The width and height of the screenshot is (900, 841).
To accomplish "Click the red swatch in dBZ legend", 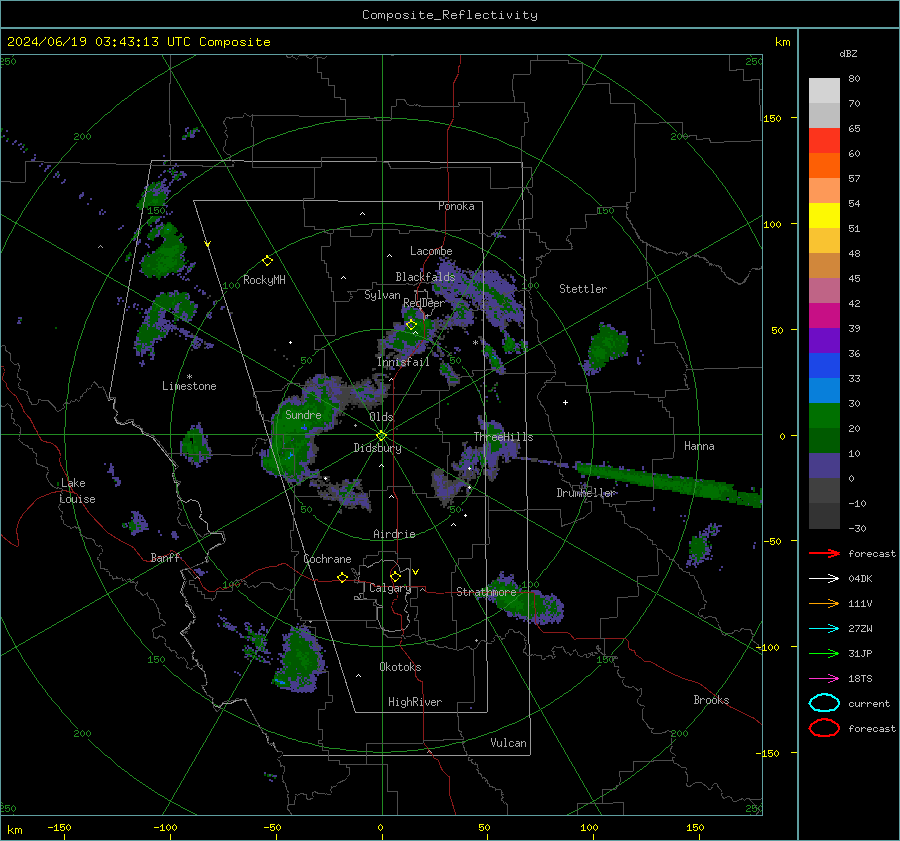I will click(x=824, y=141).
